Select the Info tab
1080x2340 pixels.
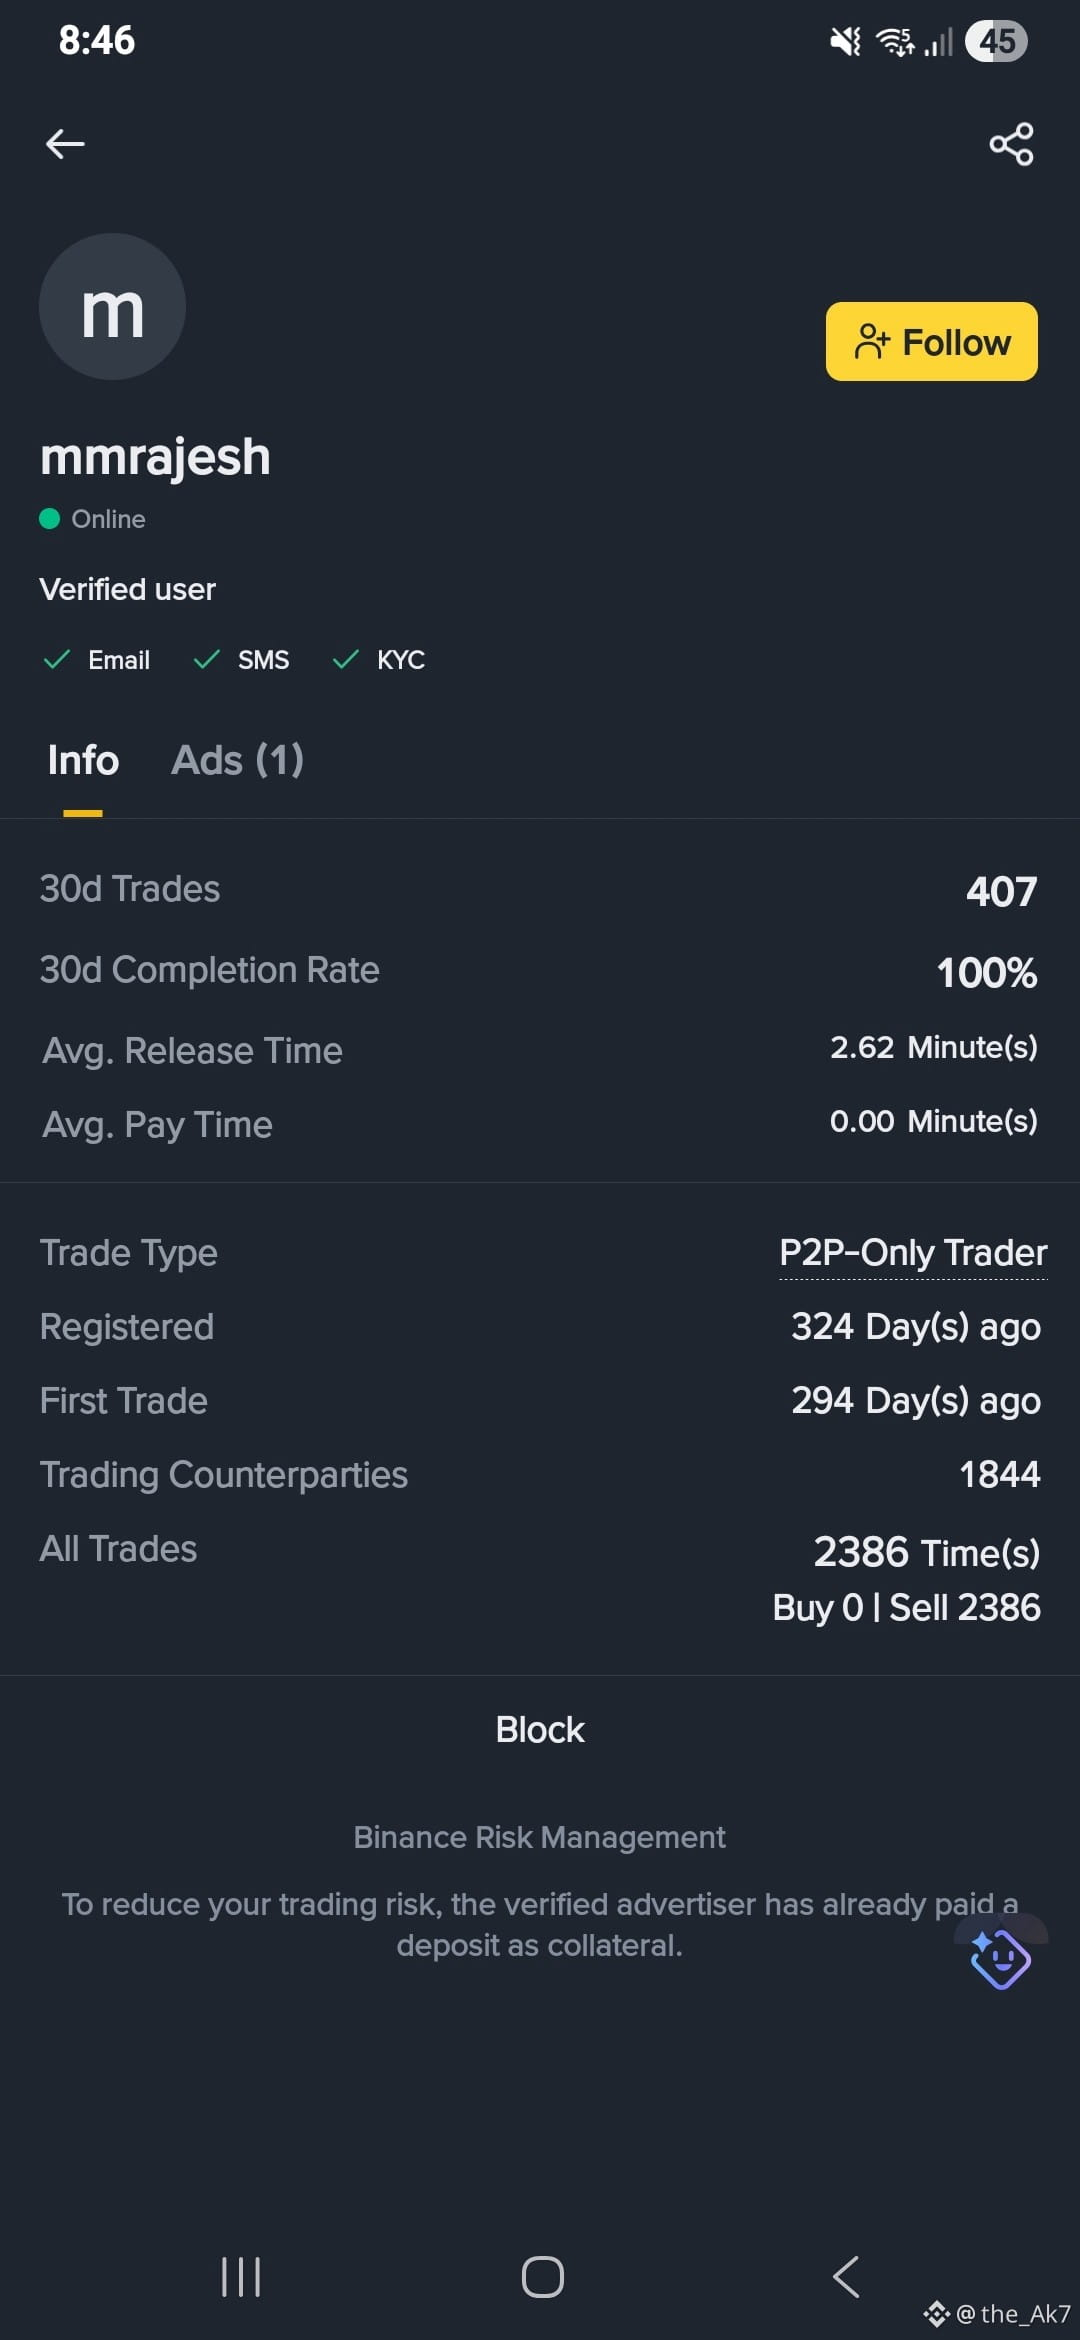click(x=83, y=760)
